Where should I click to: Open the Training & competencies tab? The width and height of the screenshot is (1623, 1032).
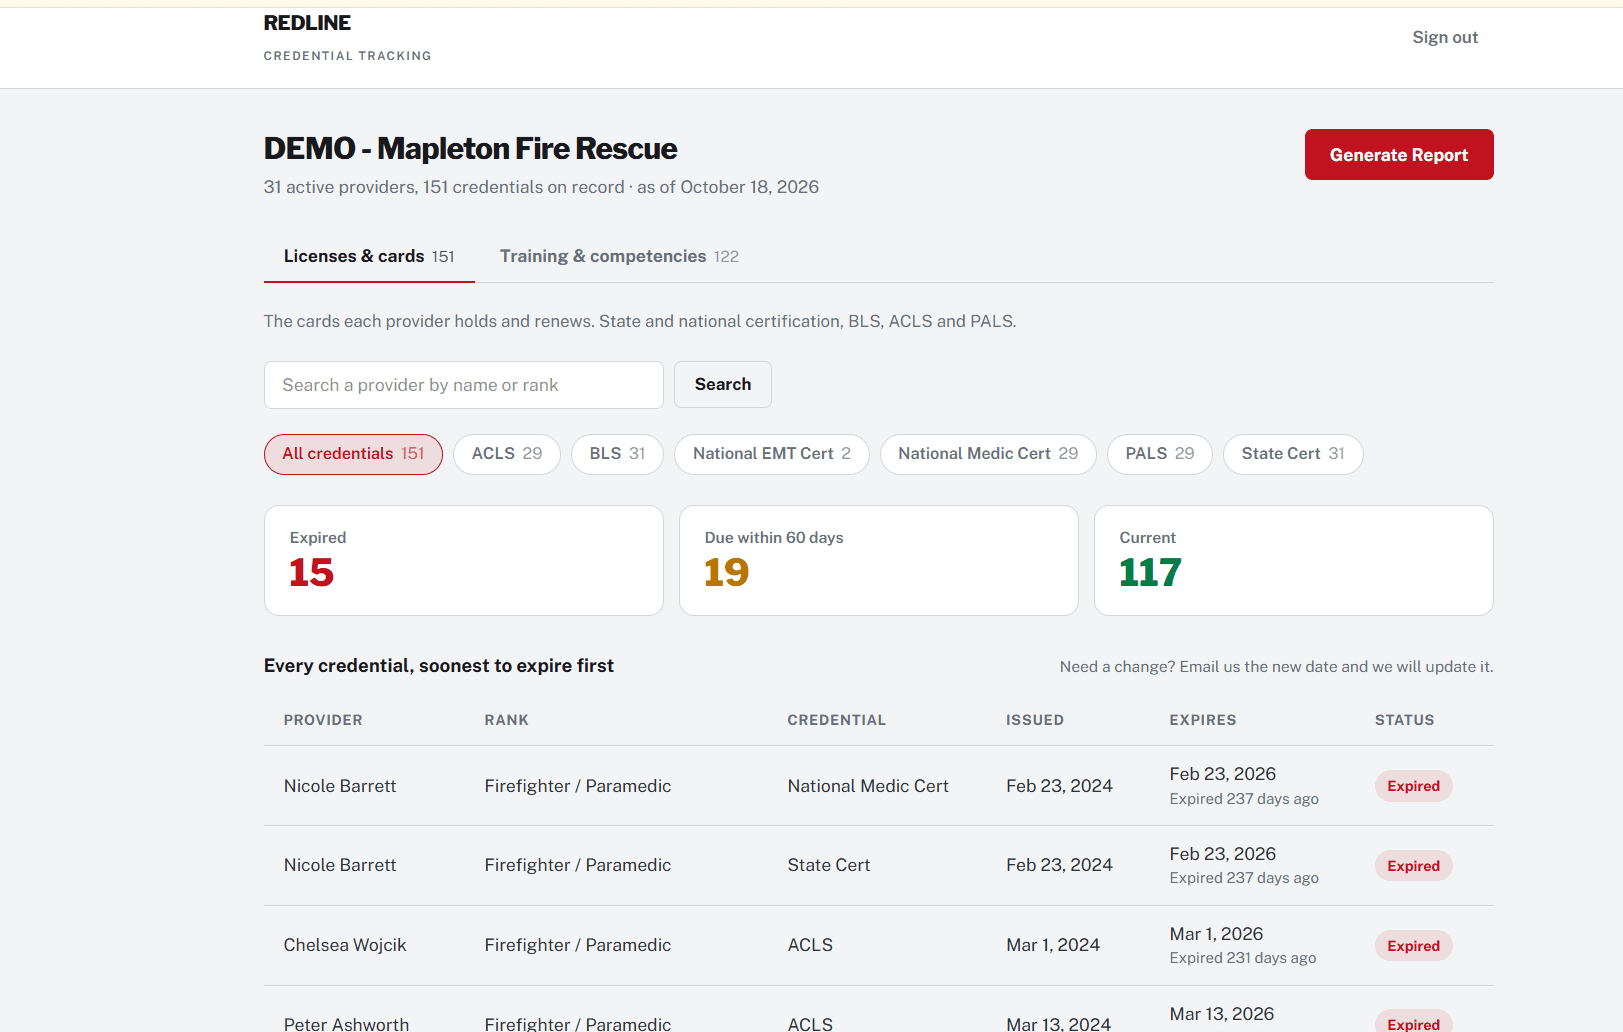(x=619, y=256)
